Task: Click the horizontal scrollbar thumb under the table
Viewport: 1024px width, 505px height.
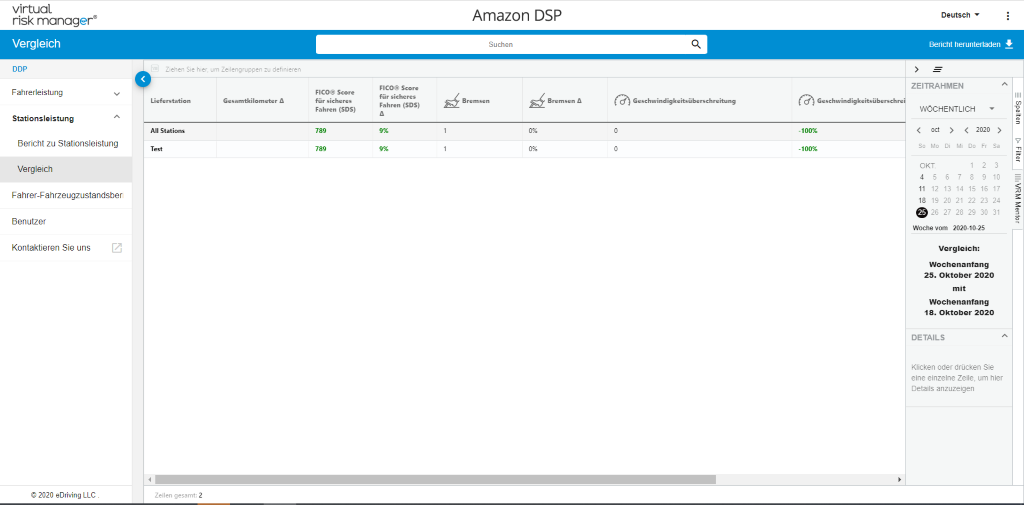Action: (x=435, y=480)
